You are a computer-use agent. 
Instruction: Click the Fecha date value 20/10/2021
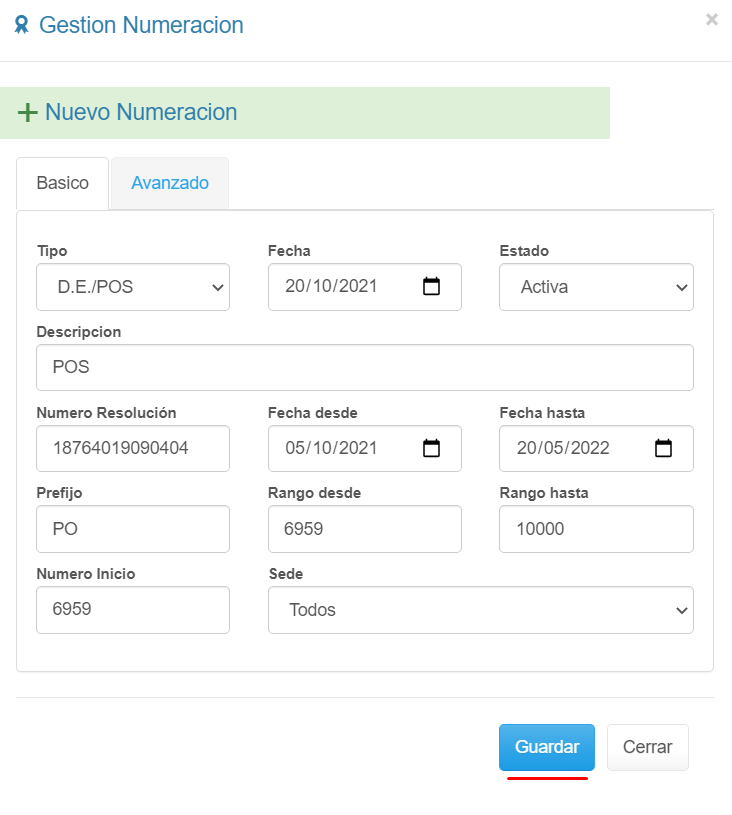332,287
